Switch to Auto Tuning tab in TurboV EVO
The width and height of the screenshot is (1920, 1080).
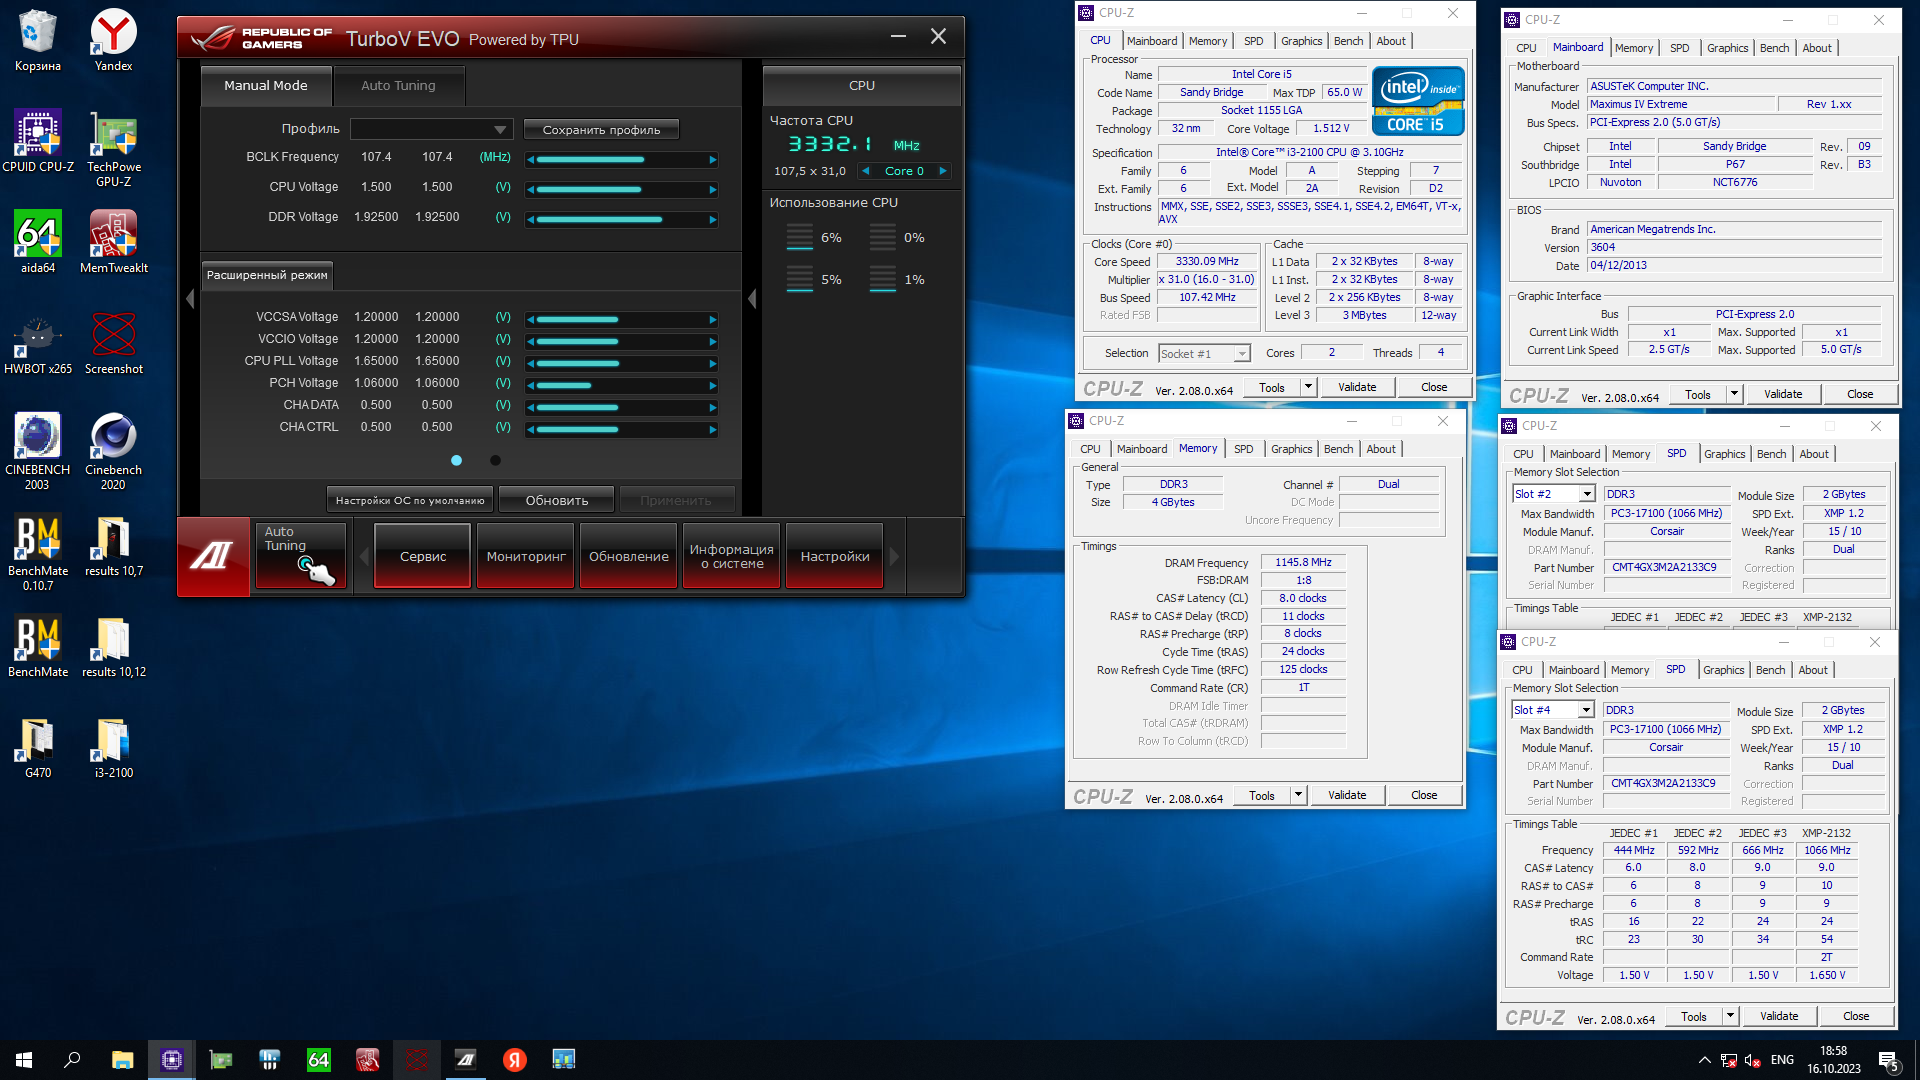(398, 86)
